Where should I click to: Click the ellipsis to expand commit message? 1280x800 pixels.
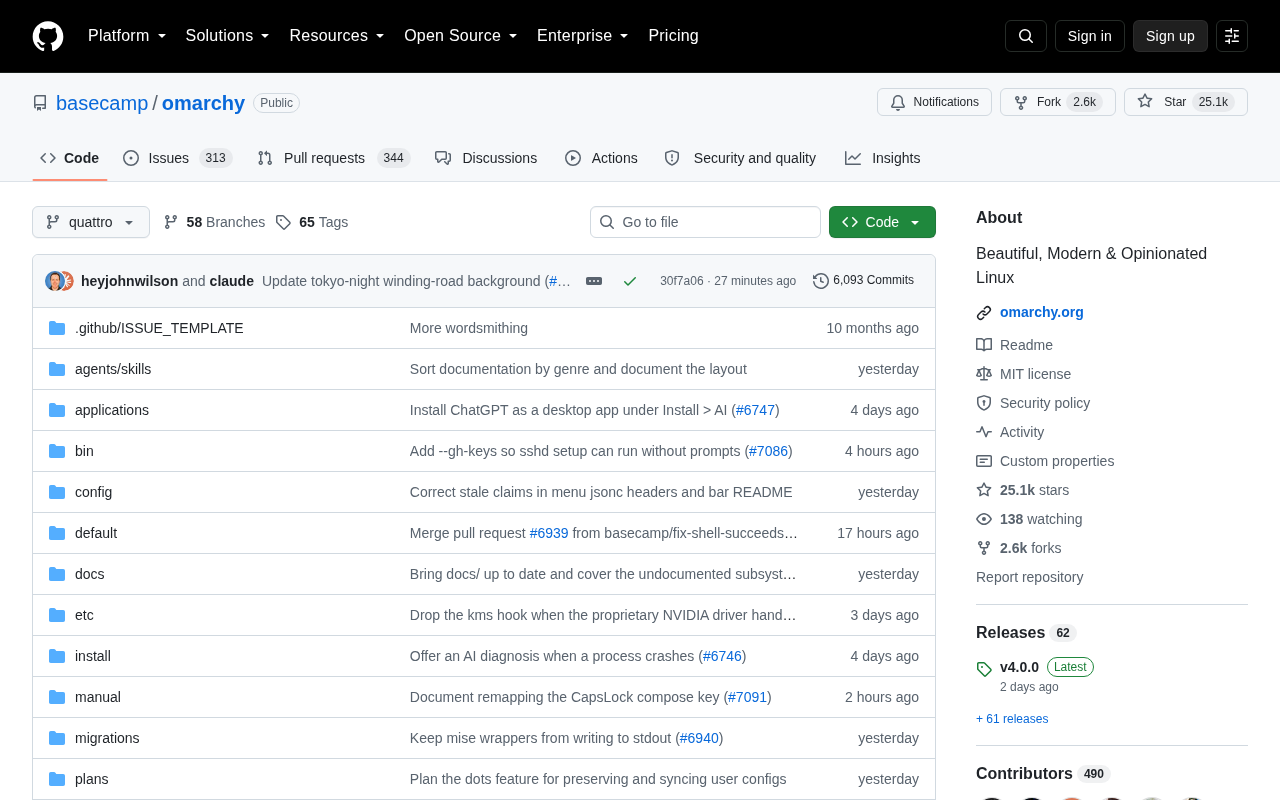point(594,281)
